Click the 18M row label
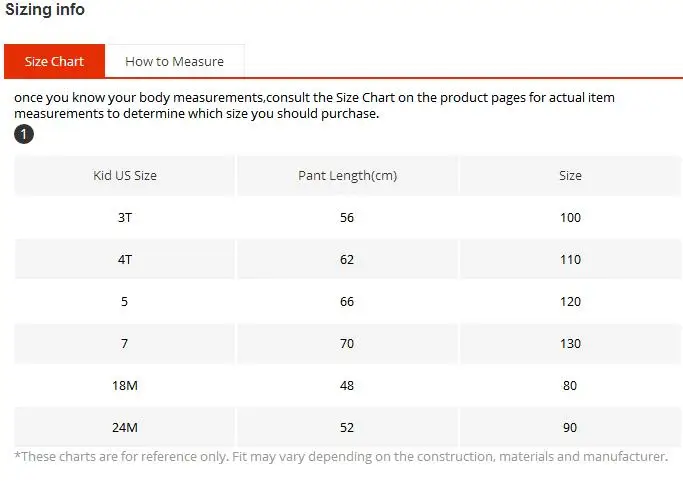Viewport: 683px width, 481px height. 125,385
